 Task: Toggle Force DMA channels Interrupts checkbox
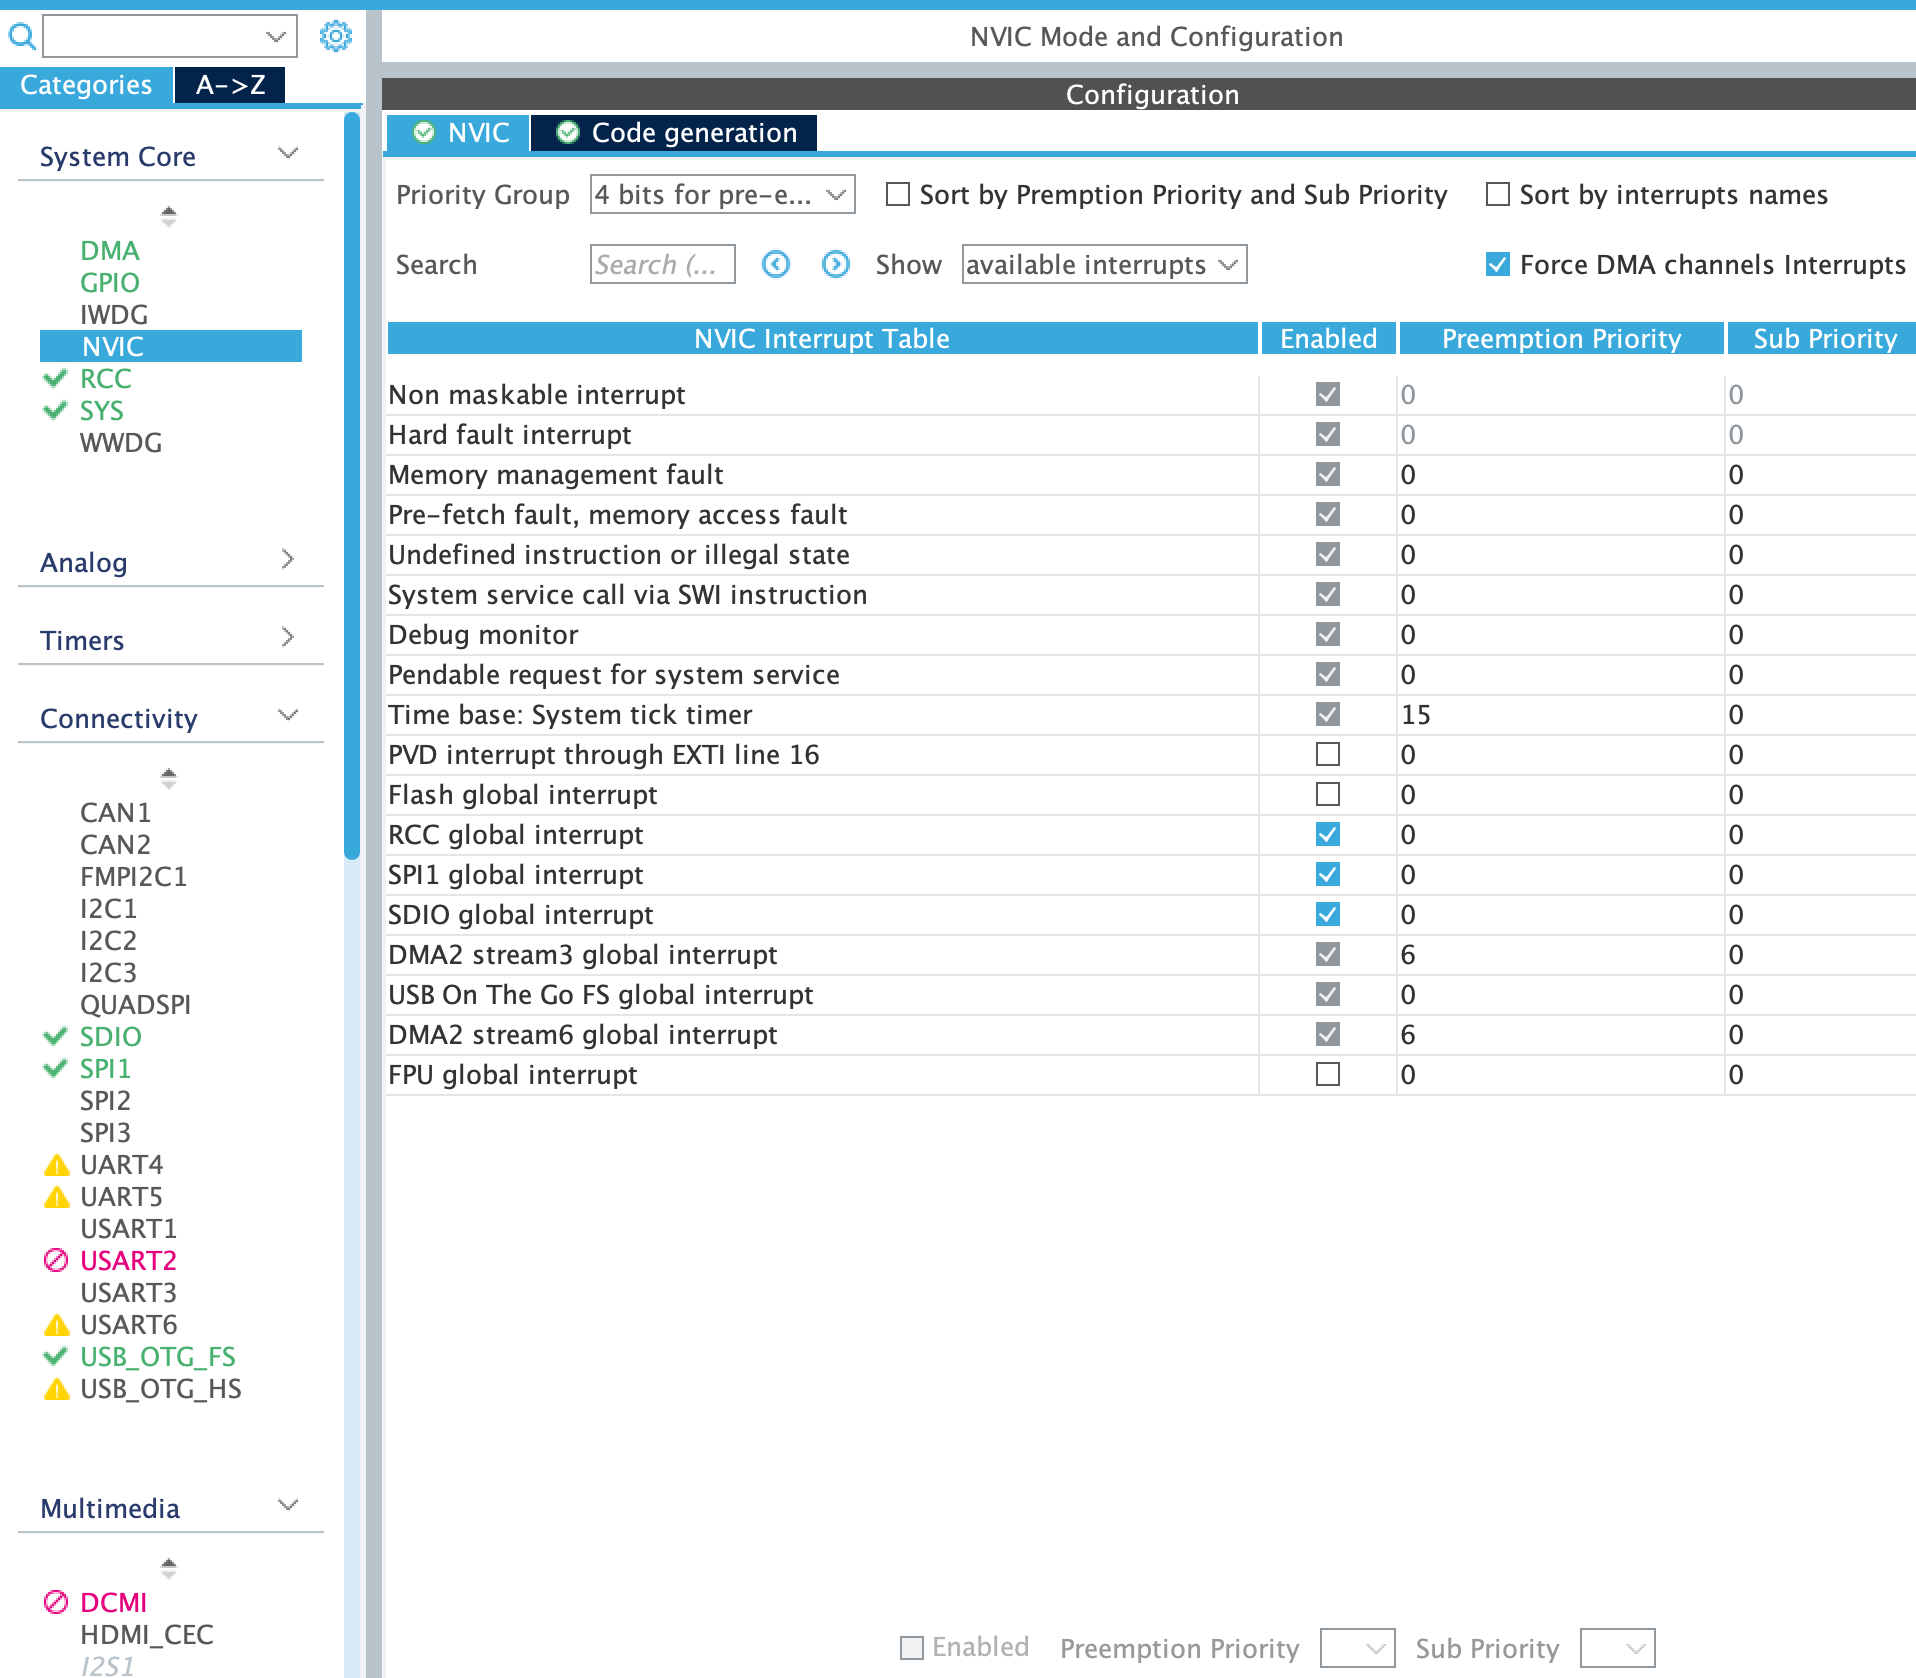[x=1498, y=264]
